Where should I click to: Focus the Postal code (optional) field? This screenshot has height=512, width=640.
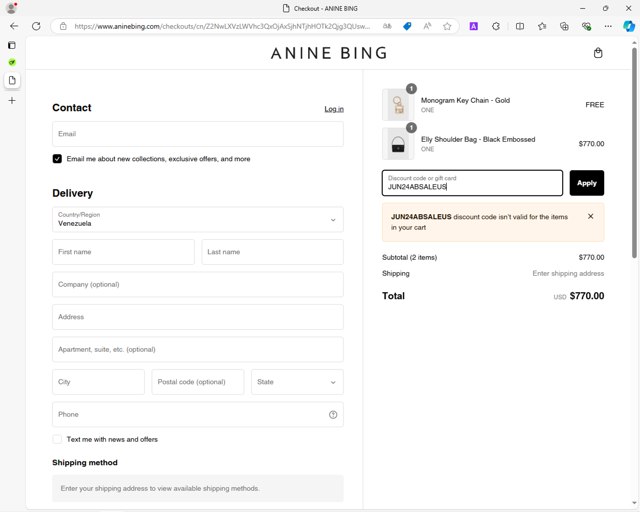(198, 382)
